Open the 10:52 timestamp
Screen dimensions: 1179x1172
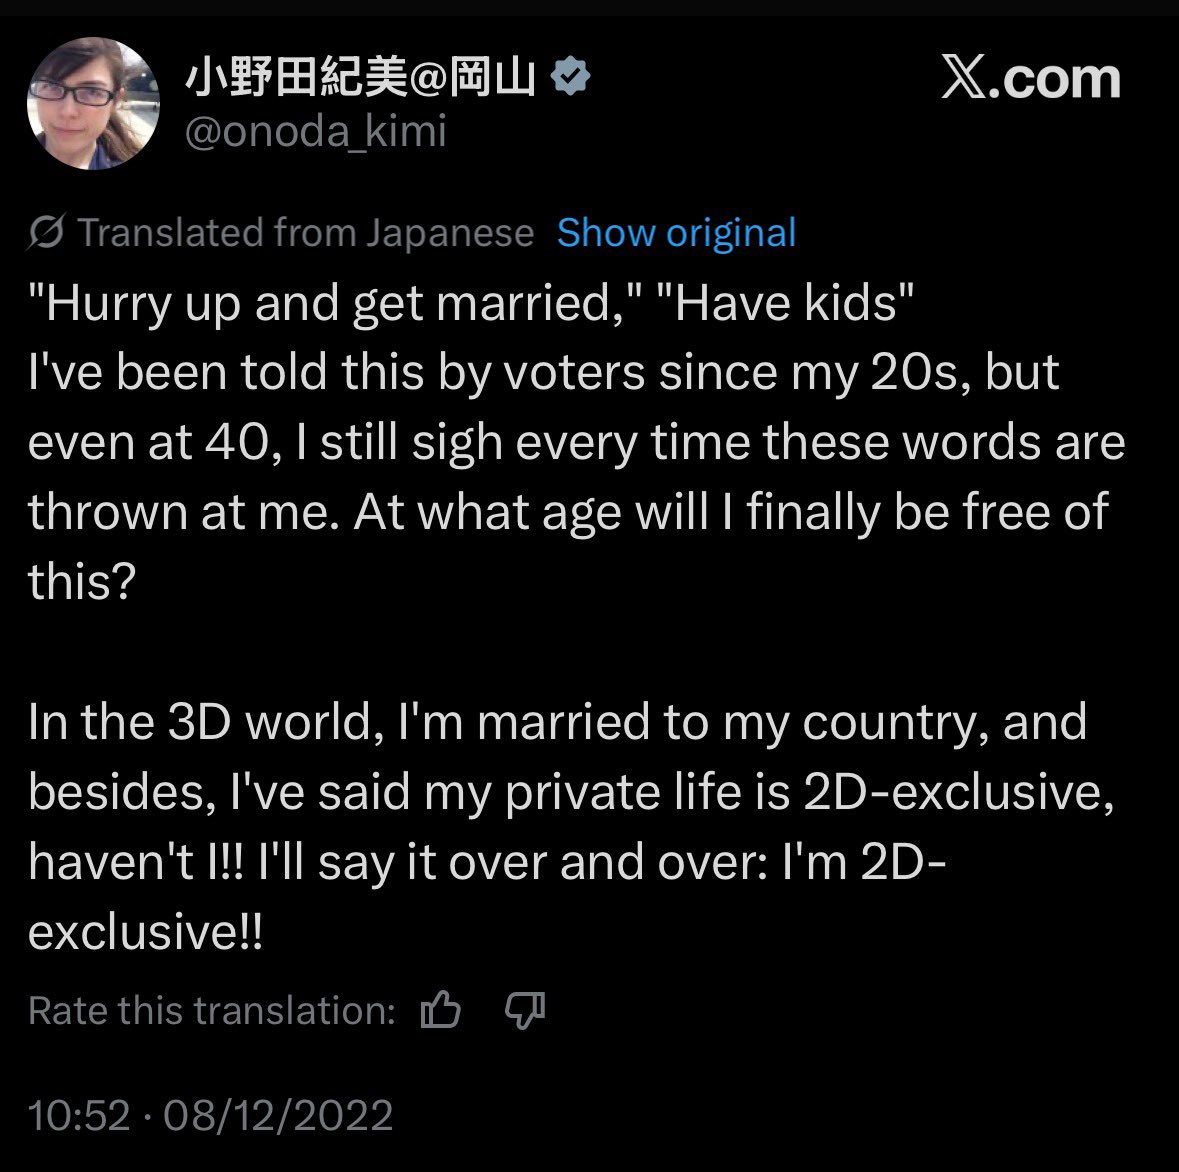click(x=79, y=1114)
